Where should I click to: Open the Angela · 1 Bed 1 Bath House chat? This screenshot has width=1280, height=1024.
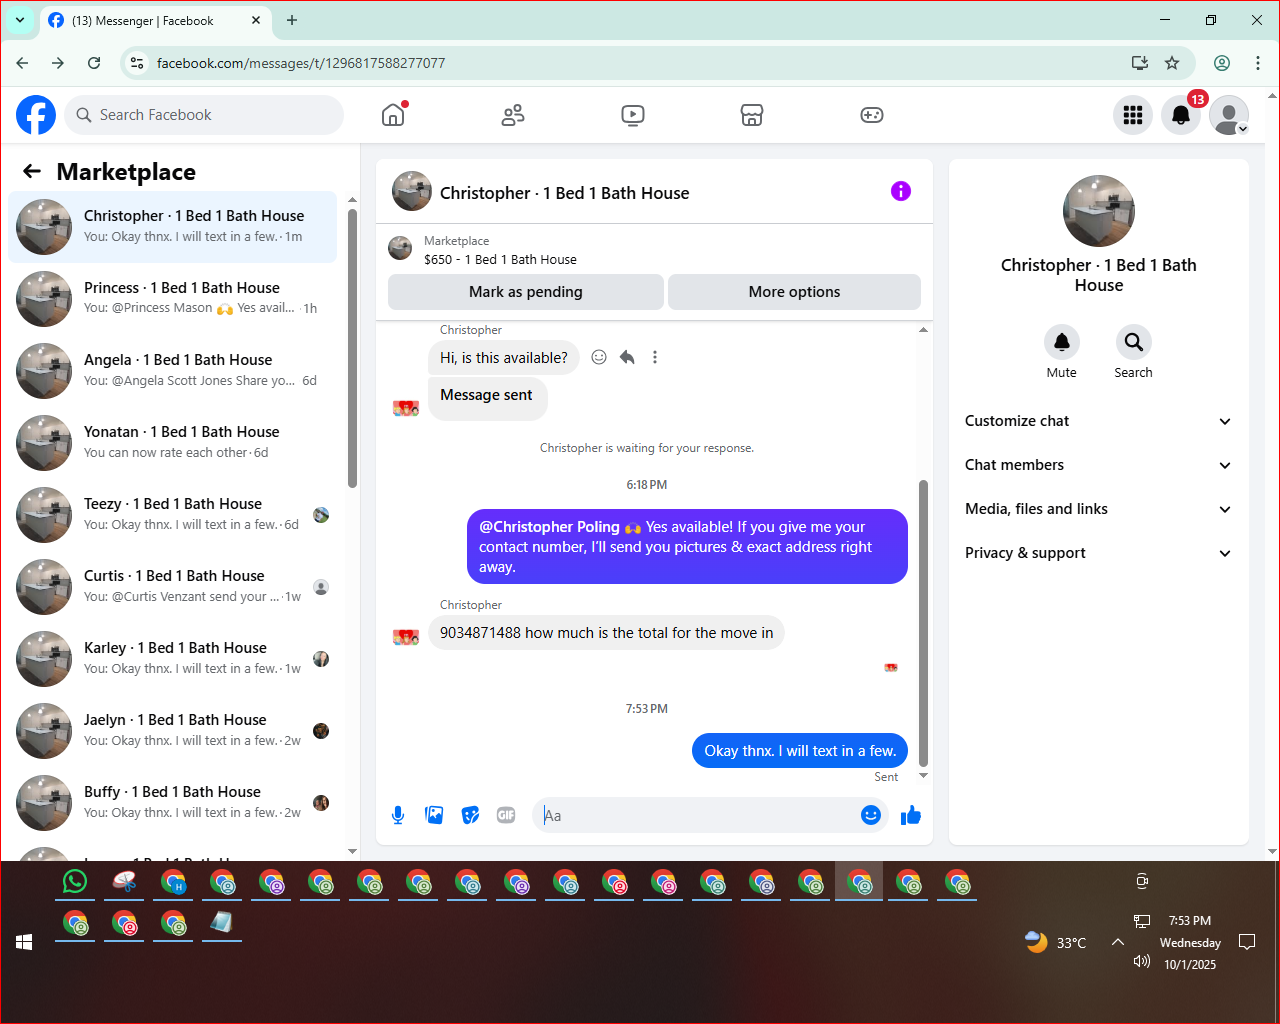coord(172,371)
